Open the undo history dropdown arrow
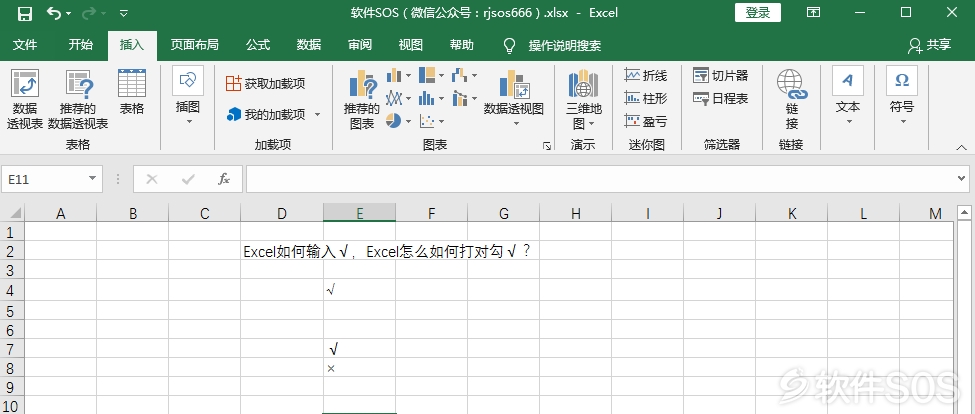Screen dimensions: 975x414 68,13
